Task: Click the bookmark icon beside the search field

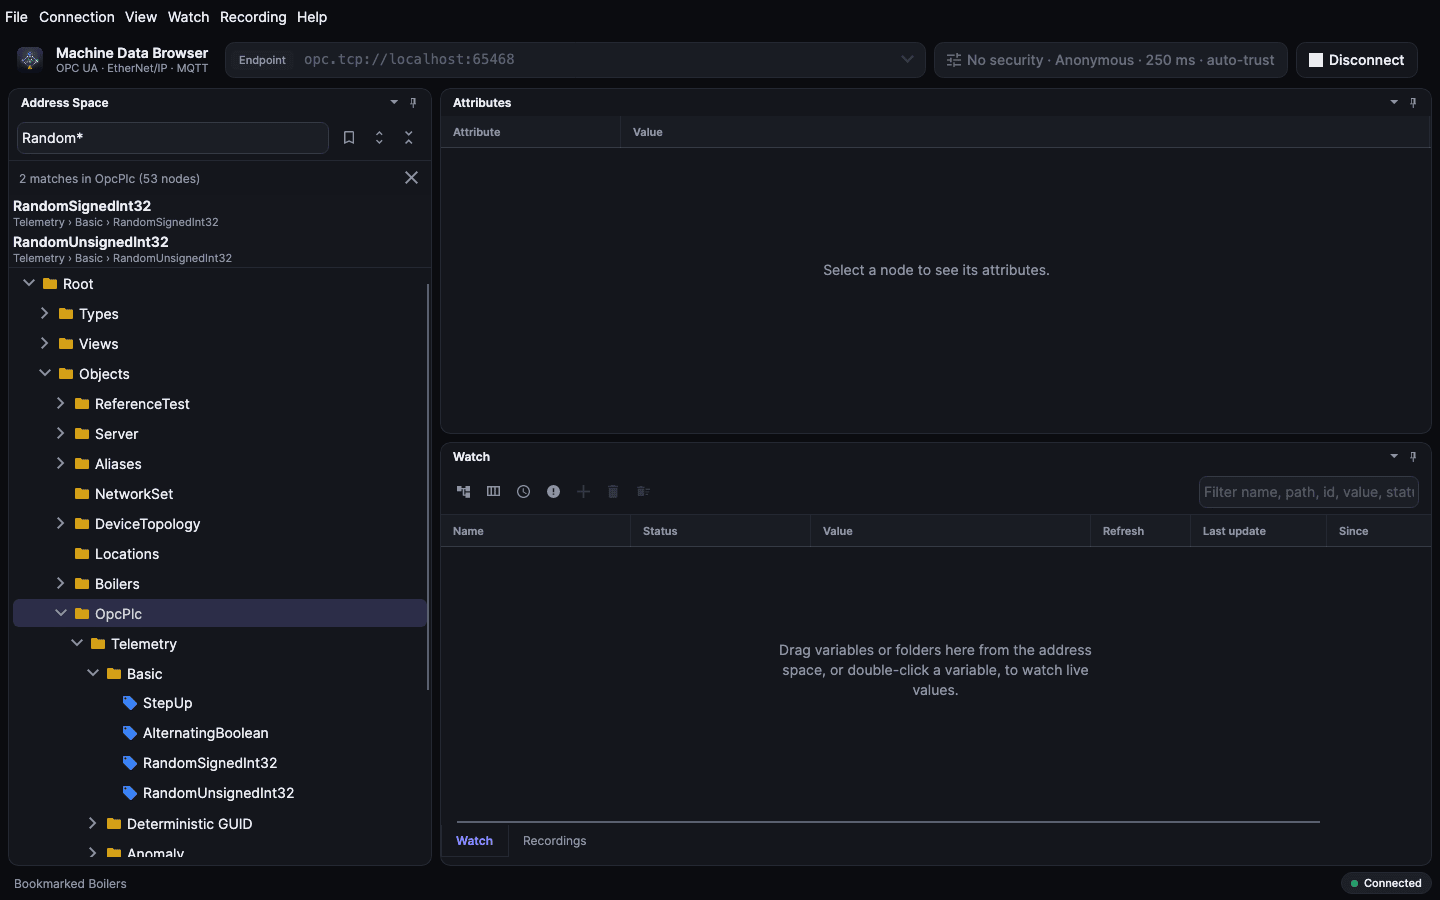Action: pos(349,138)
